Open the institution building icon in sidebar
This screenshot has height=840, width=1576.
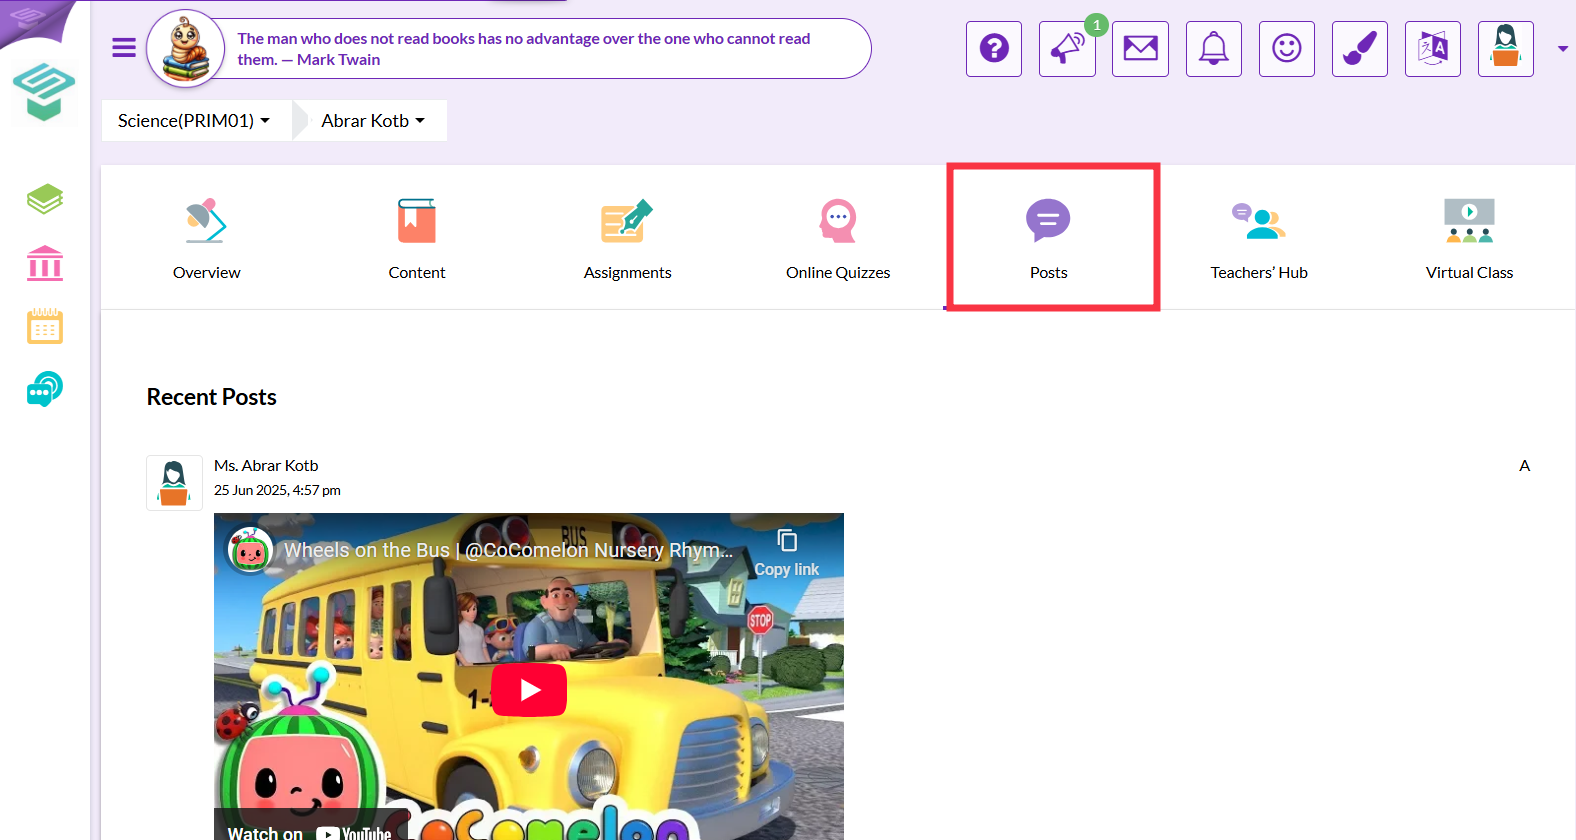45,263
